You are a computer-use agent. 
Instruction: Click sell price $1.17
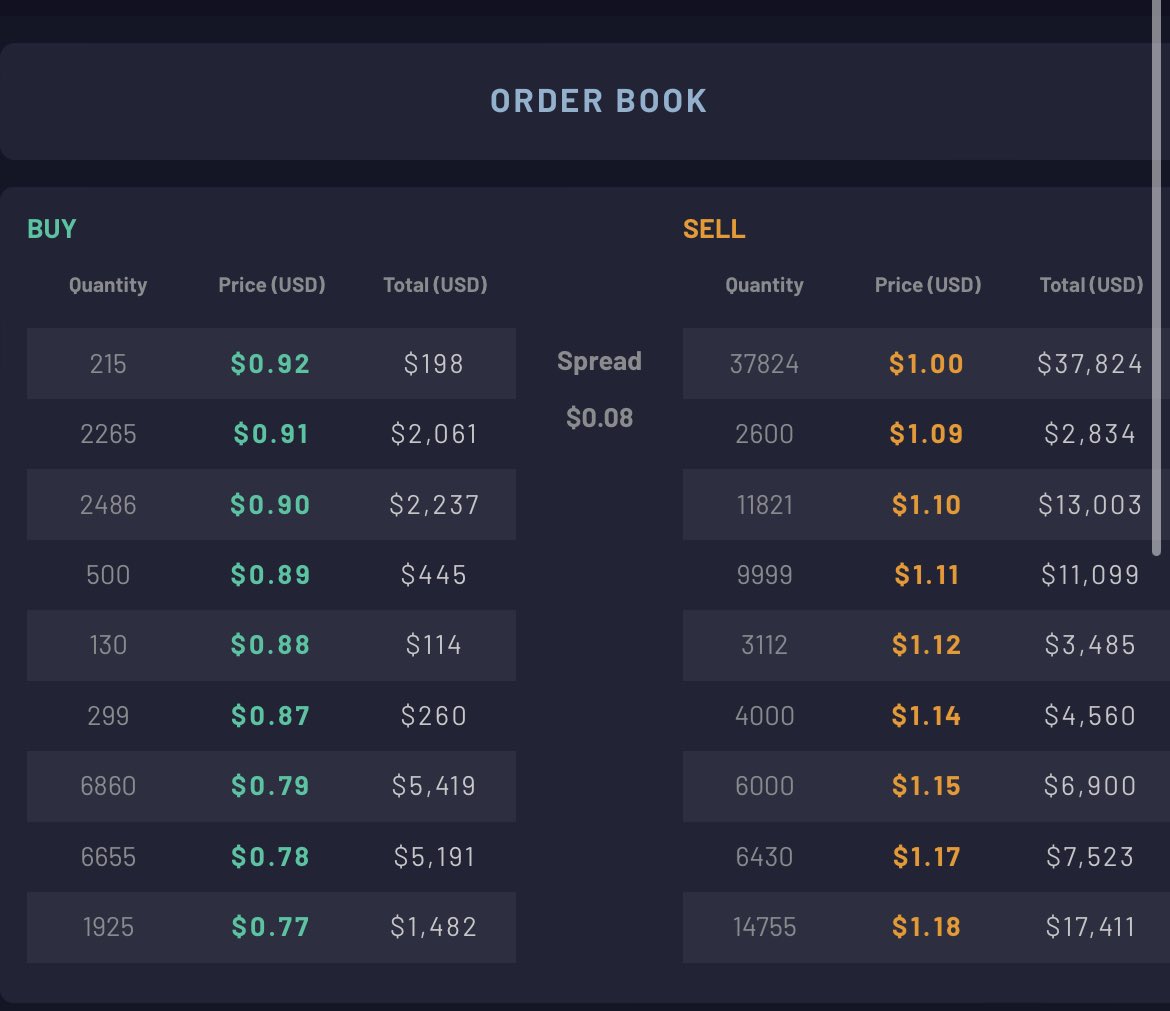926,857
